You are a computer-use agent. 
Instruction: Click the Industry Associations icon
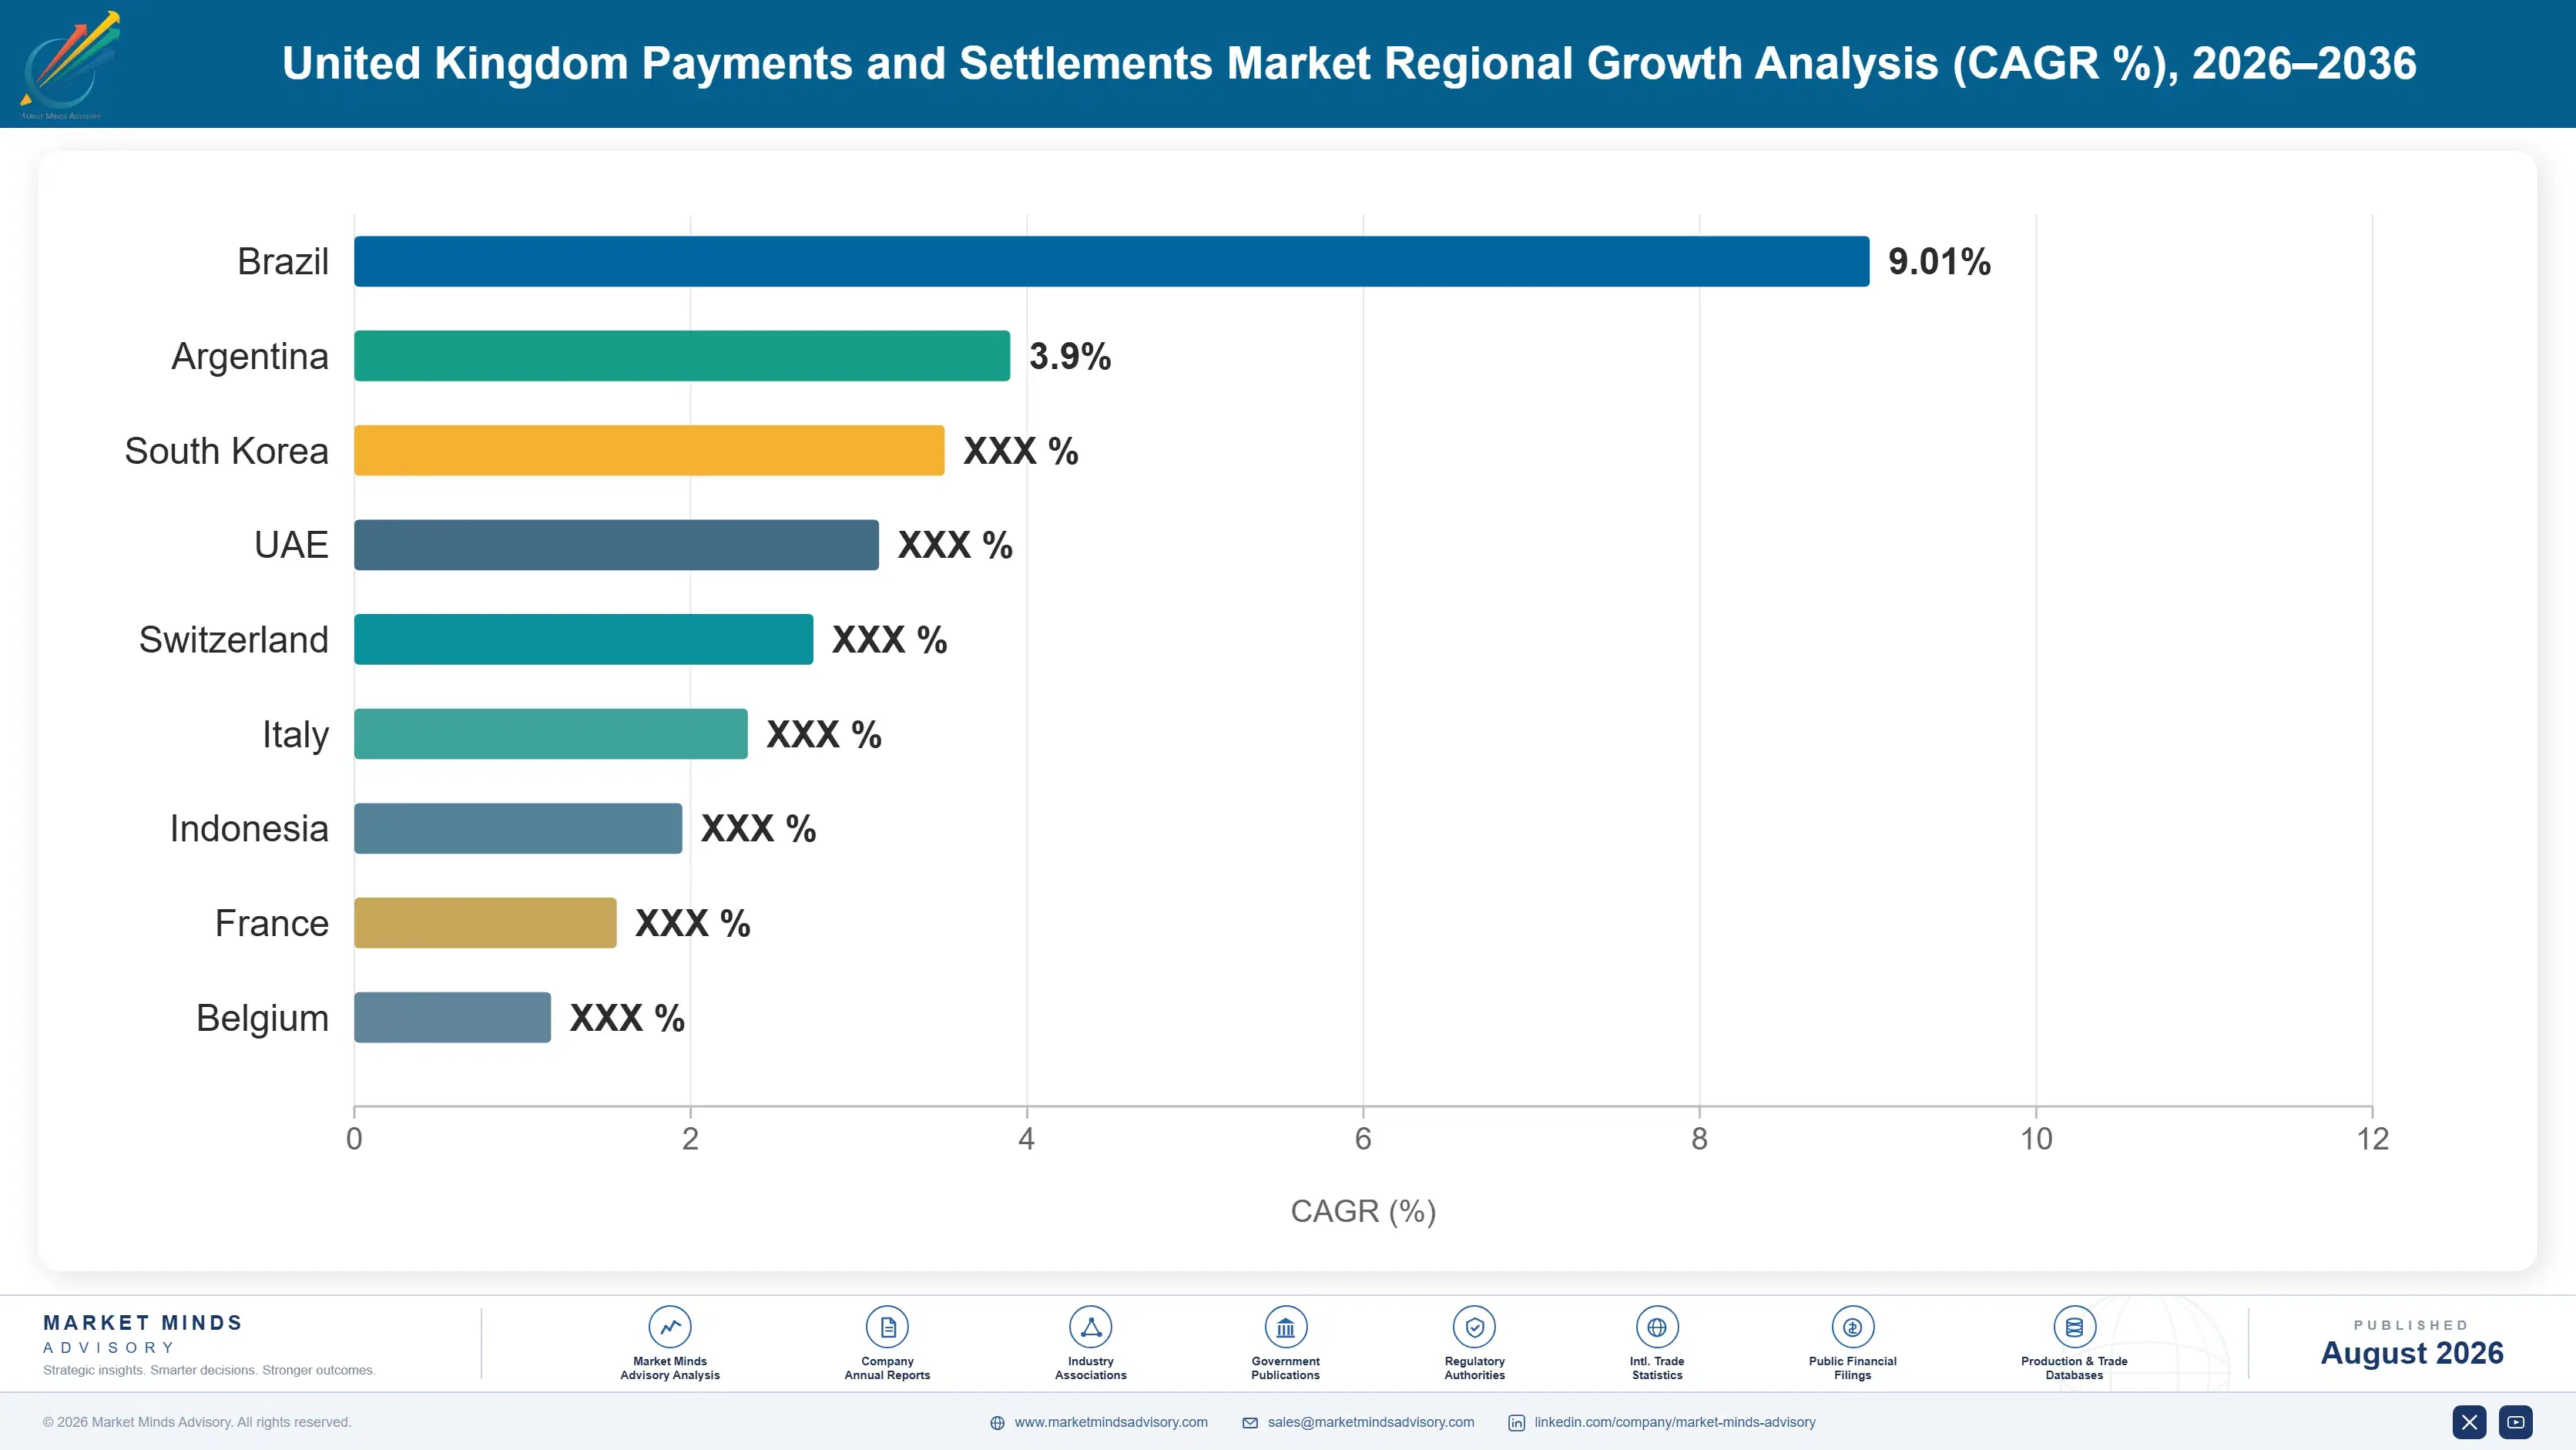pyautogui.click(x=1090, y=1327)
